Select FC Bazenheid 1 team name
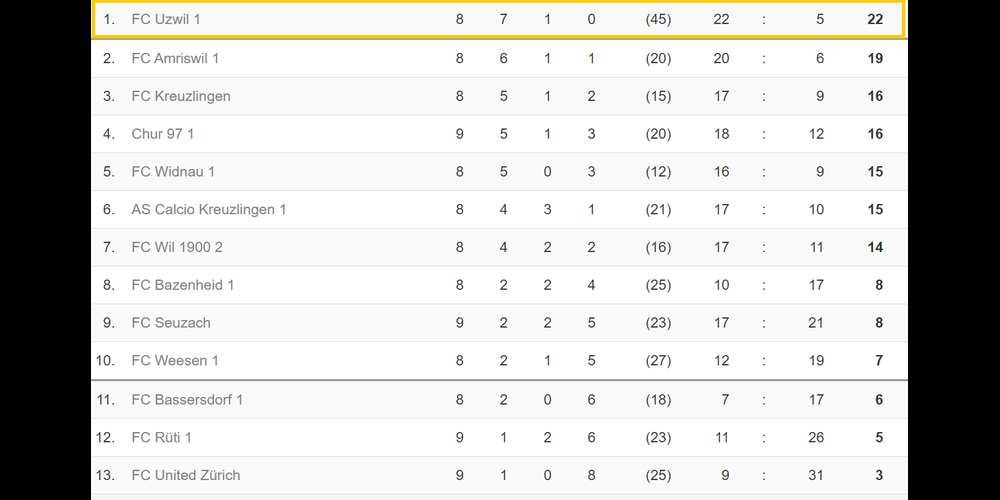 [183, 285]
